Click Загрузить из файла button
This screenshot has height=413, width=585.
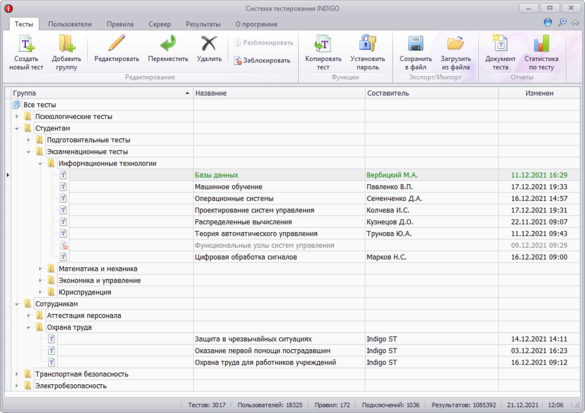click(x=455, y=53)
